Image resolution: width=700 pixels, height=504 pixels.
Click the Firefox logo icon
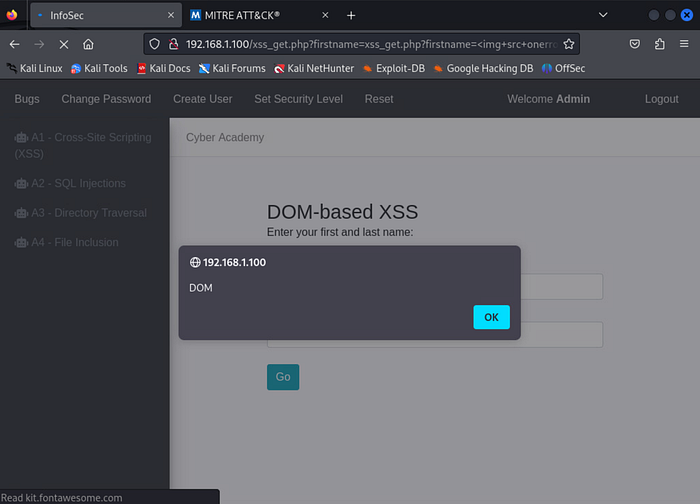click(x=12, y=15)
